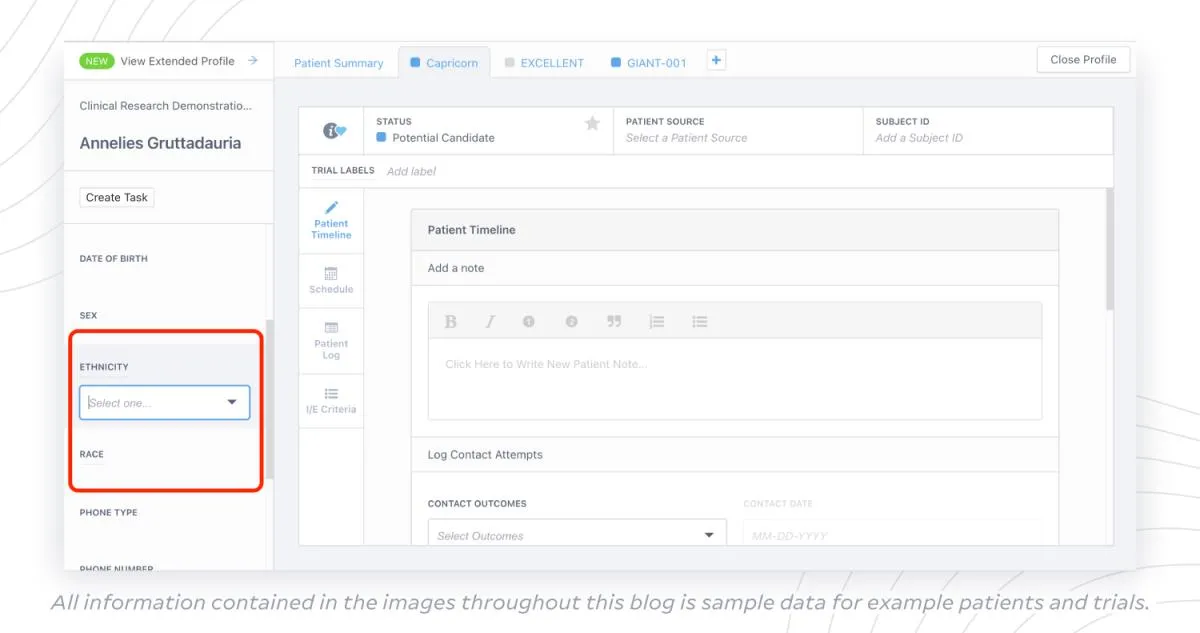The width and height of the screenshot is (1200, 633).
Task: Create a bulleted list in the note
Action: click(699, 321)
